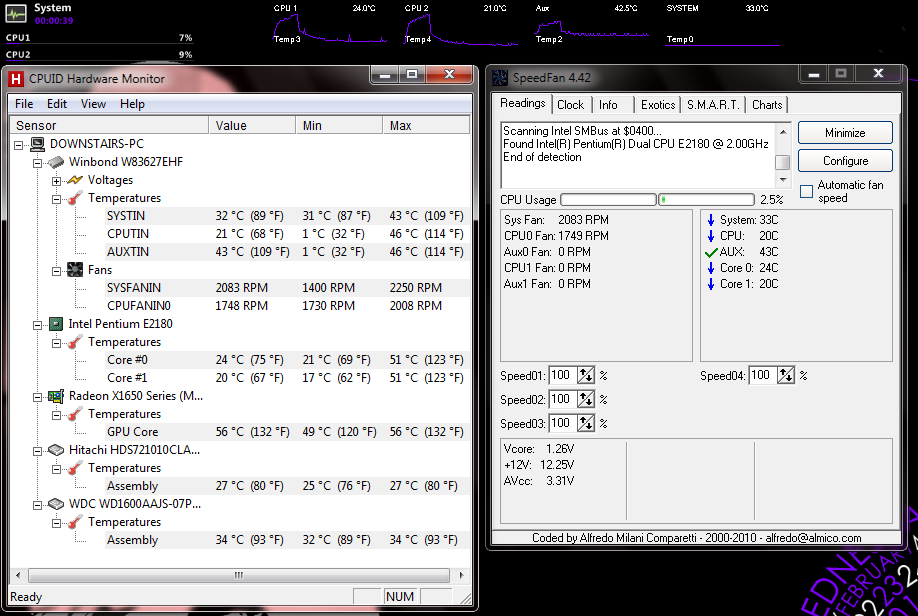Click the Speed04 spinner arrows
The image size is (918, 616).
(x=786, y=375)
